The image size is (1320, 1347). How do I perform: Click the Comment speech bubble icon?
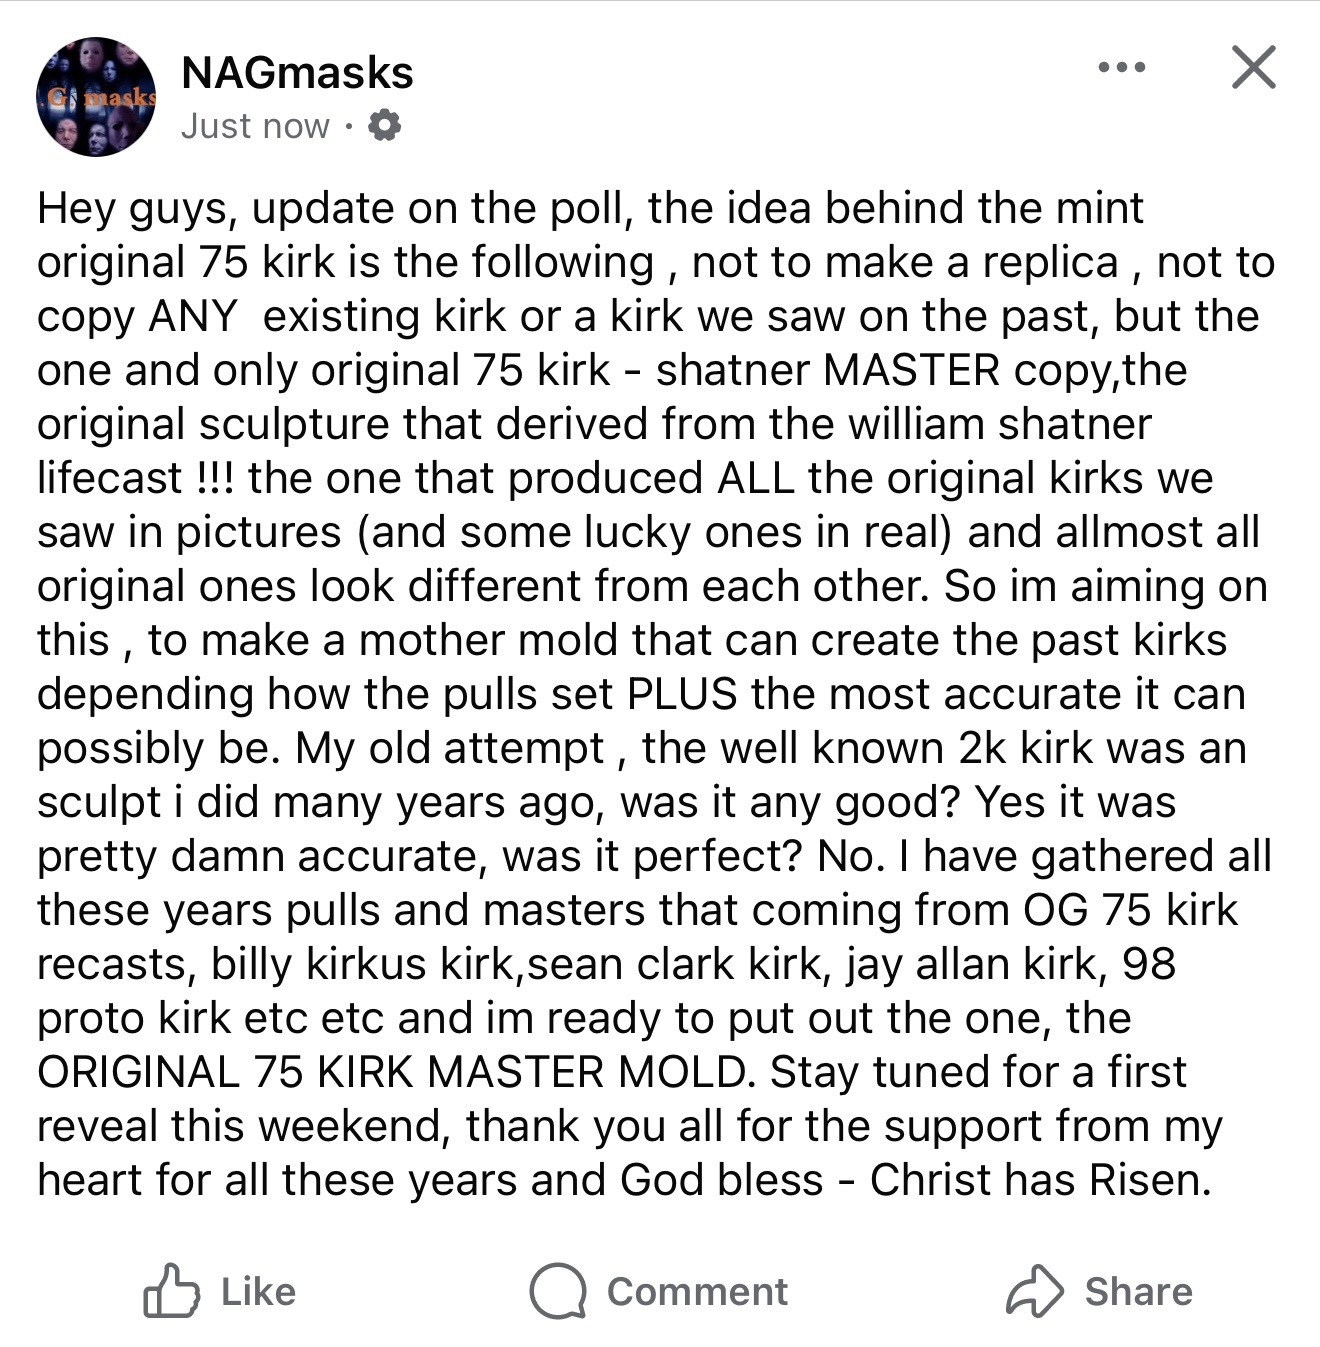click(x=556, y=1291)
